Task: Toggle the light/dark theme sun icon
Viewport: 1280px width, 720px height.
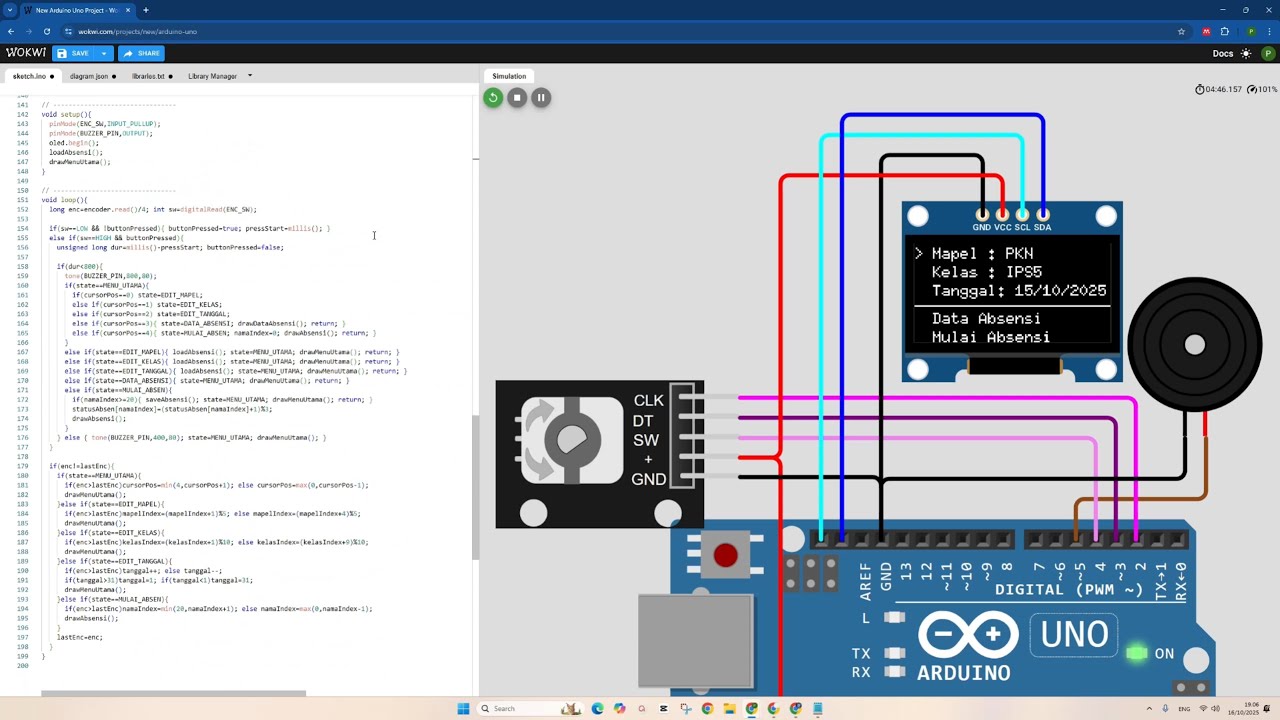Action: coord(1246,53)
